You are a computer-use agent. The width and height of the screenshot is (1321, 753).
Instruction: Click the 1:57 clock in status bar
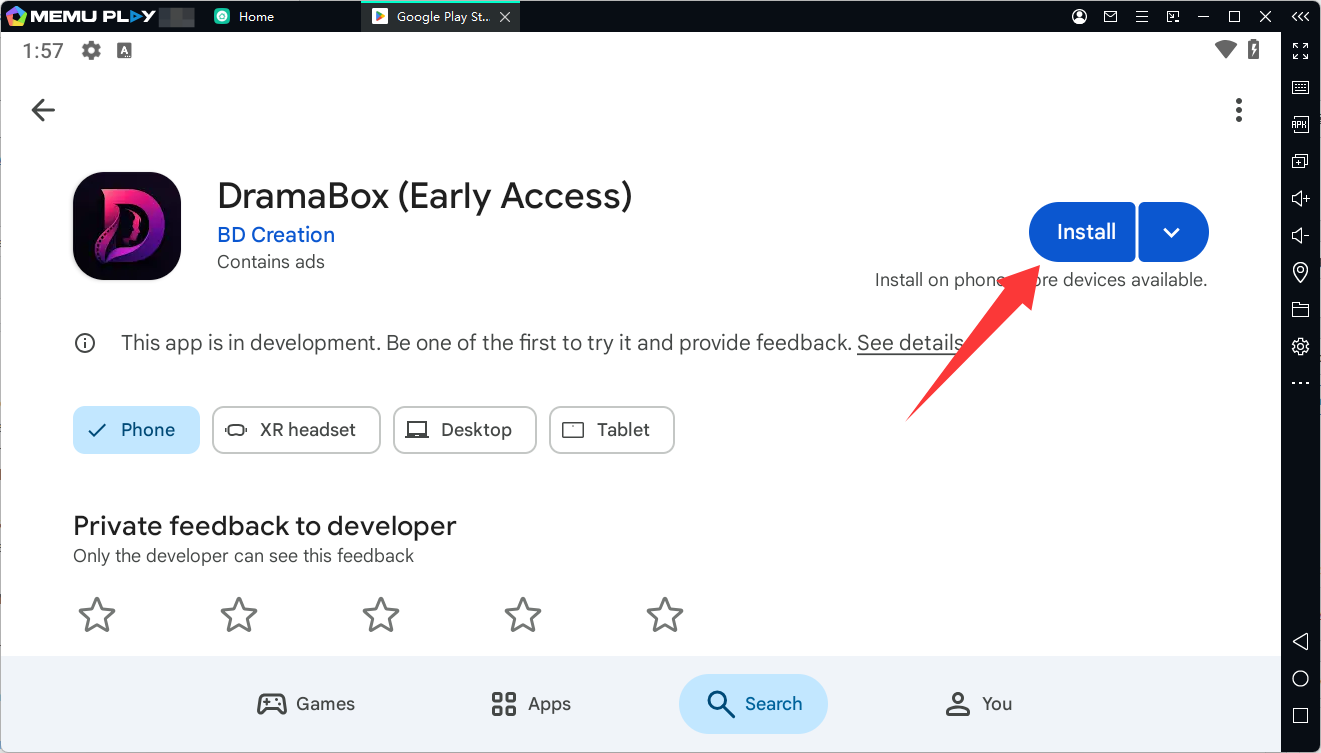tap(44, 51)
